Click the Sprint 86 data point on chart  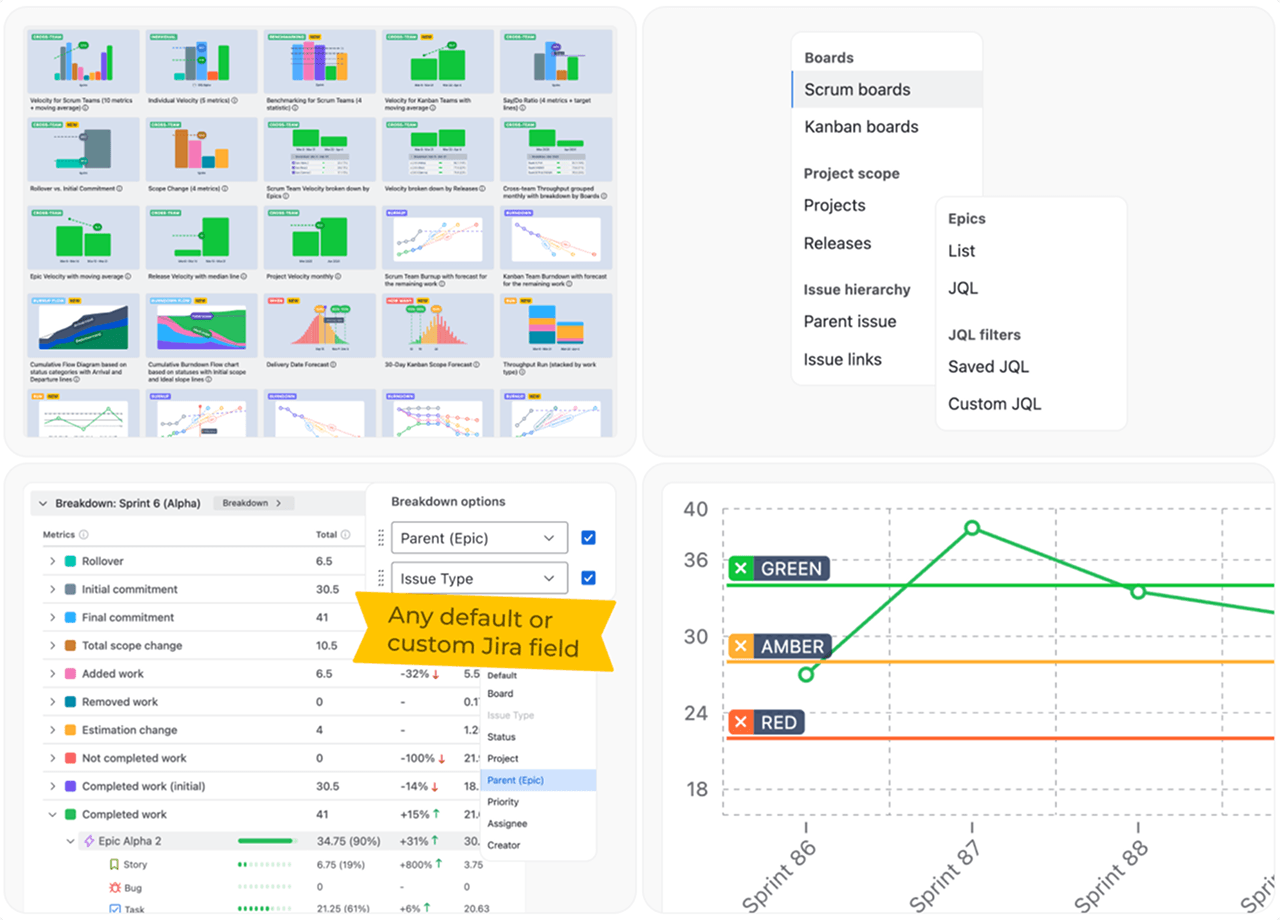coord(806,674)
